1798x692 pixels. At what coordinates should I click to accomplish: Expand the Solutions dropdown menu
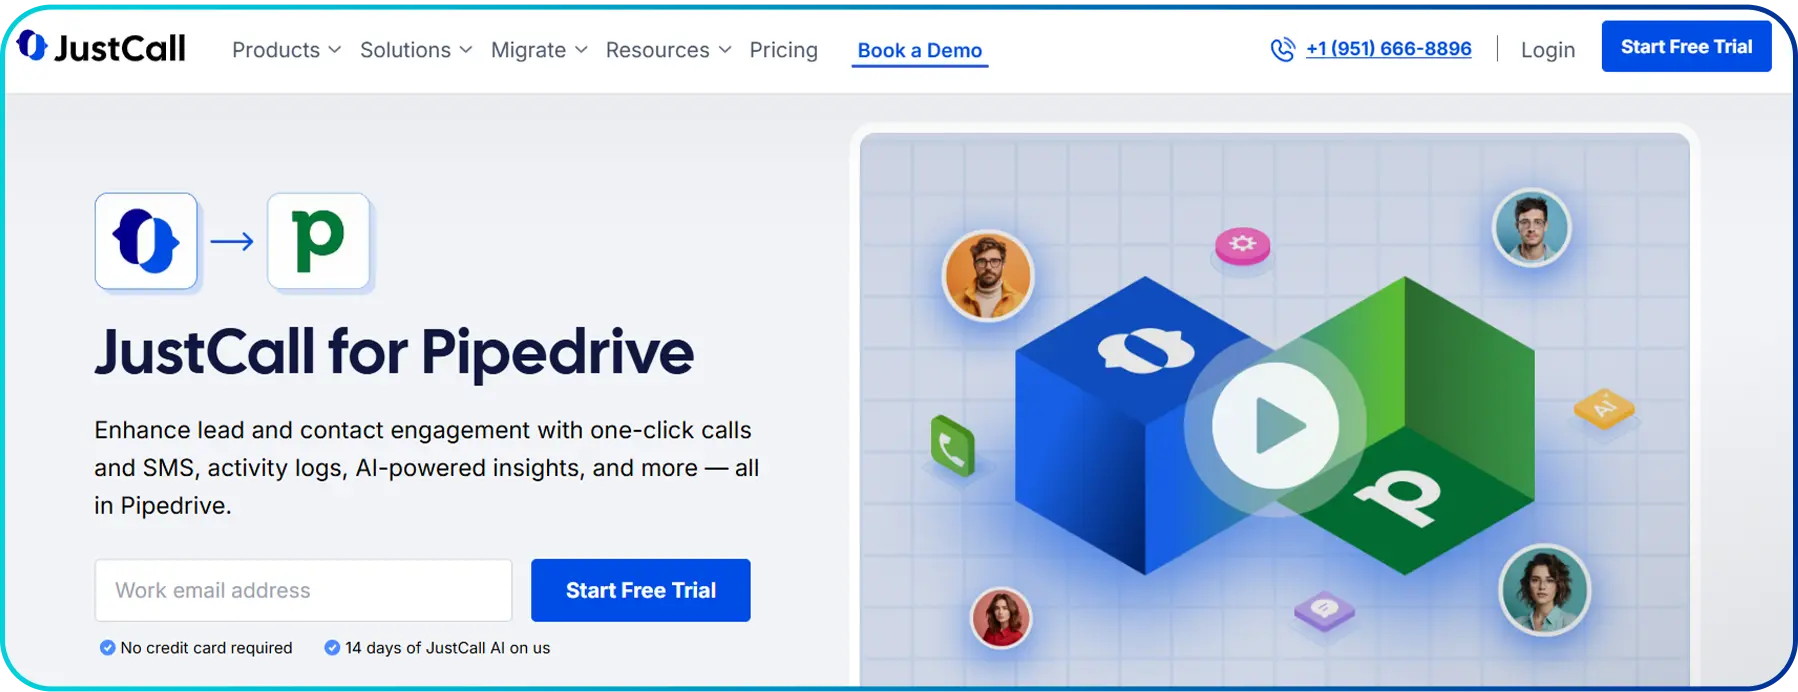click(x=416, y=50)
